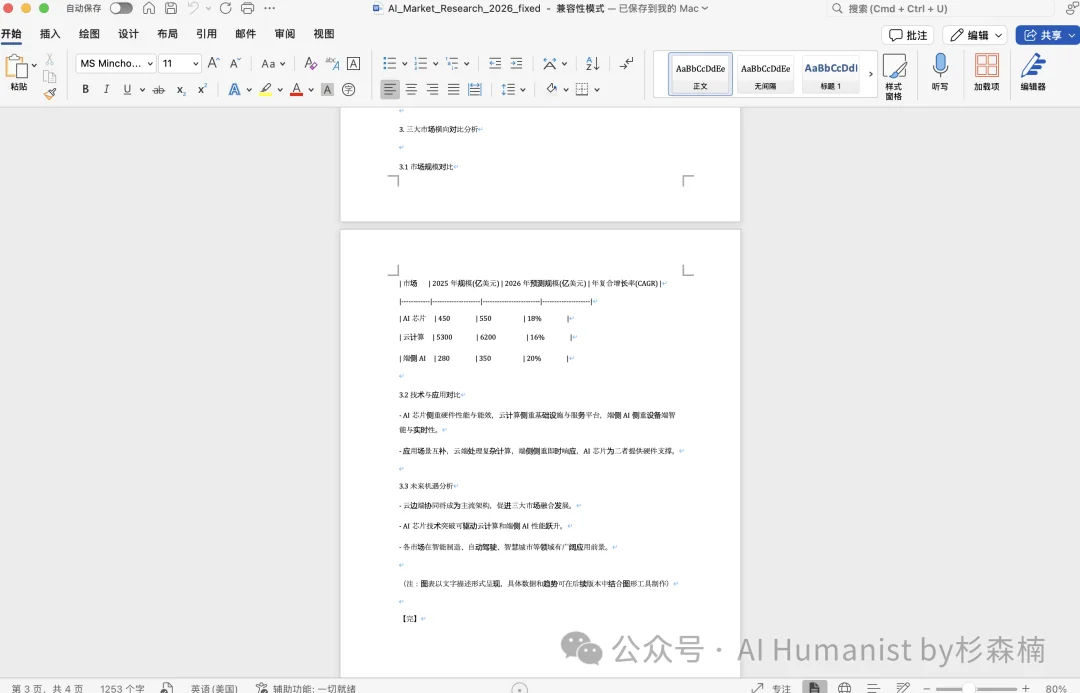Click the 共享 Share button

[1046, 33]
